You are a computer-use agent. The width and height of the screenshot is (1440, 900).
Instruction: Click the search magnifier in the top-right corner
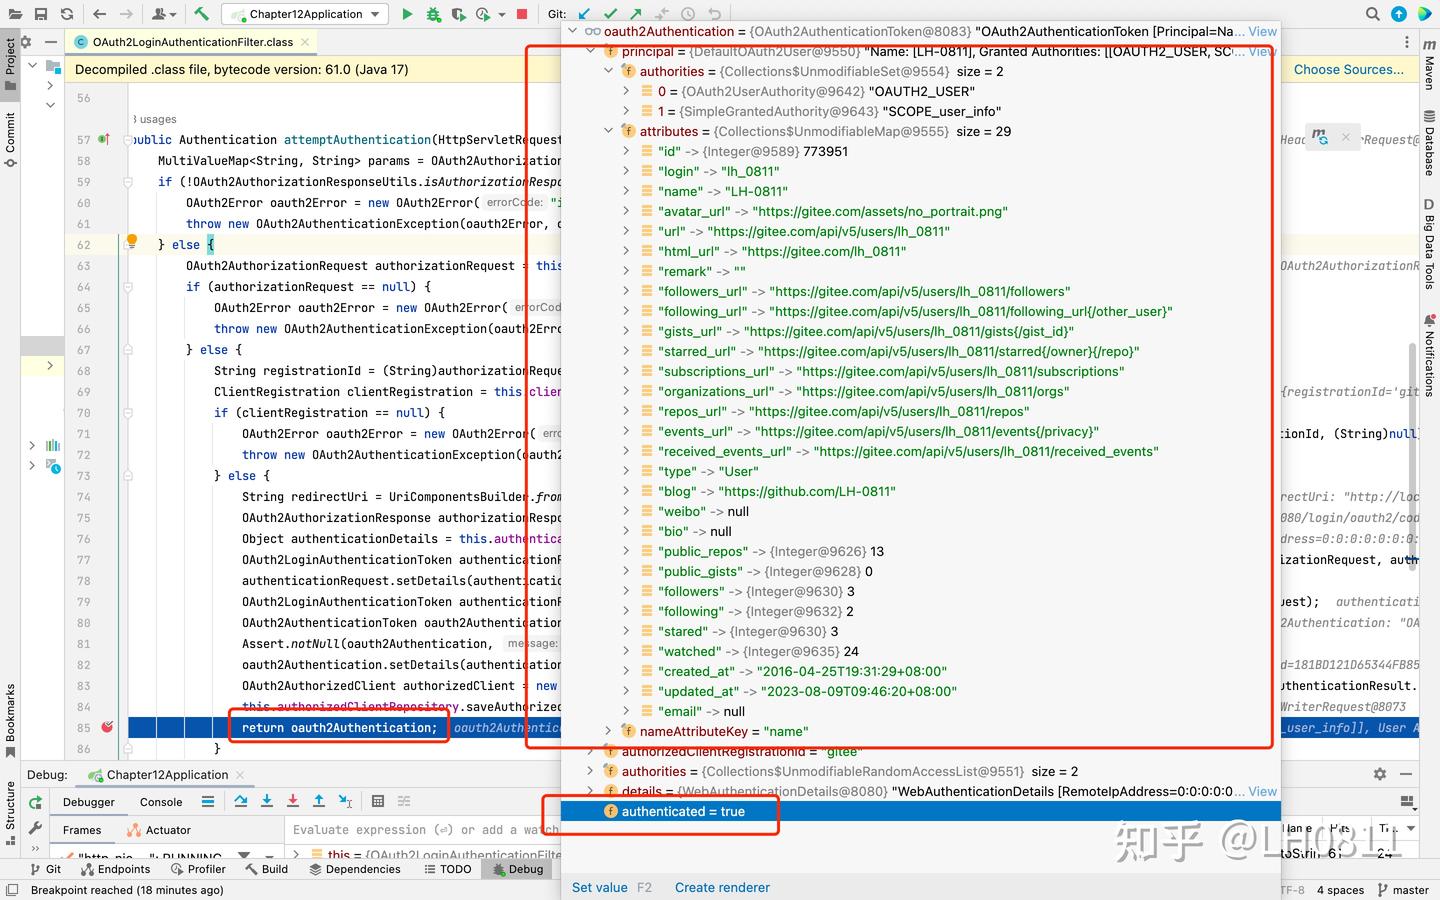click(x=1372, y=15)
